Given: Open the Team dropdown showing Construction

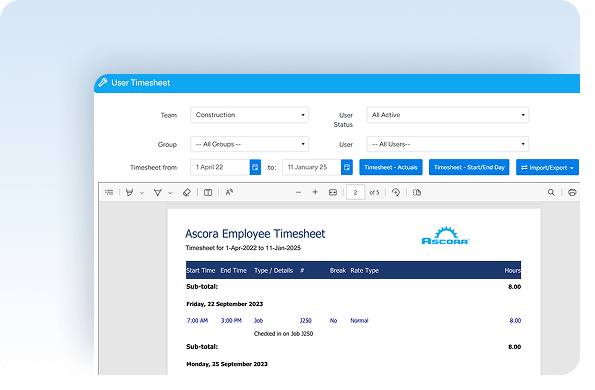Looking at the screenshot, I should point(249,115).
